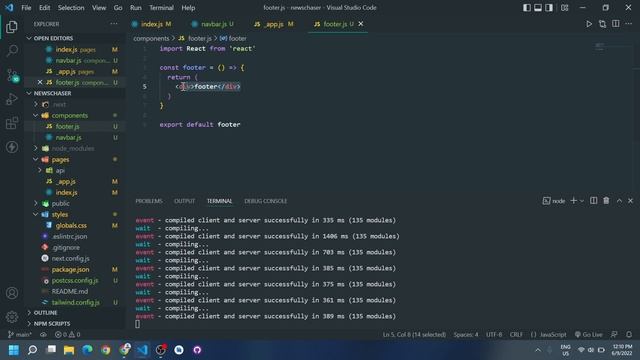Expand the .next folder
Viewport: 640px width, 360px height.
(36, 104)
